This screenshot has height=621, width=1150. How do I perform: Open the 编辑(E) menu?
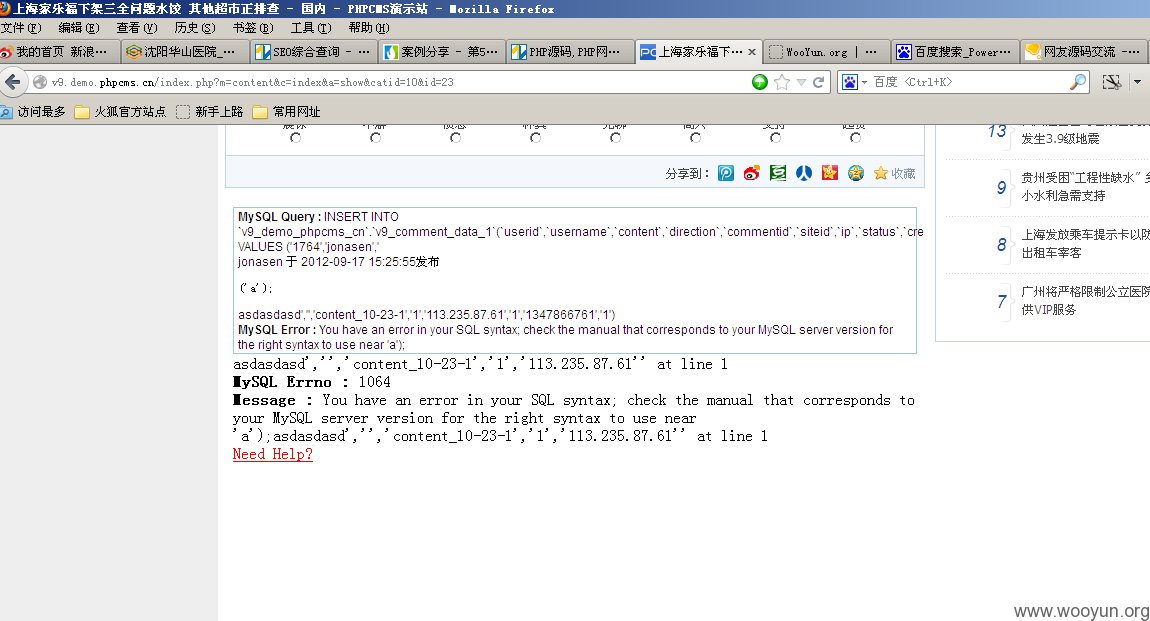click(x=79, y=28)
